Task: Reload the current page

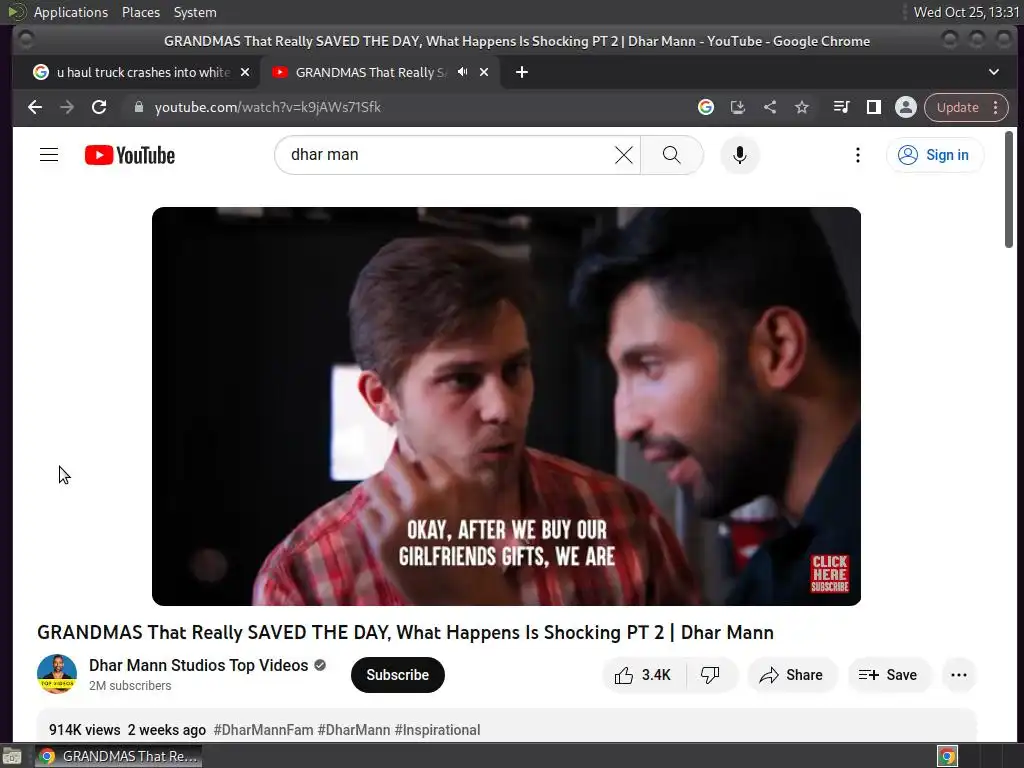Action: (99, 107)
